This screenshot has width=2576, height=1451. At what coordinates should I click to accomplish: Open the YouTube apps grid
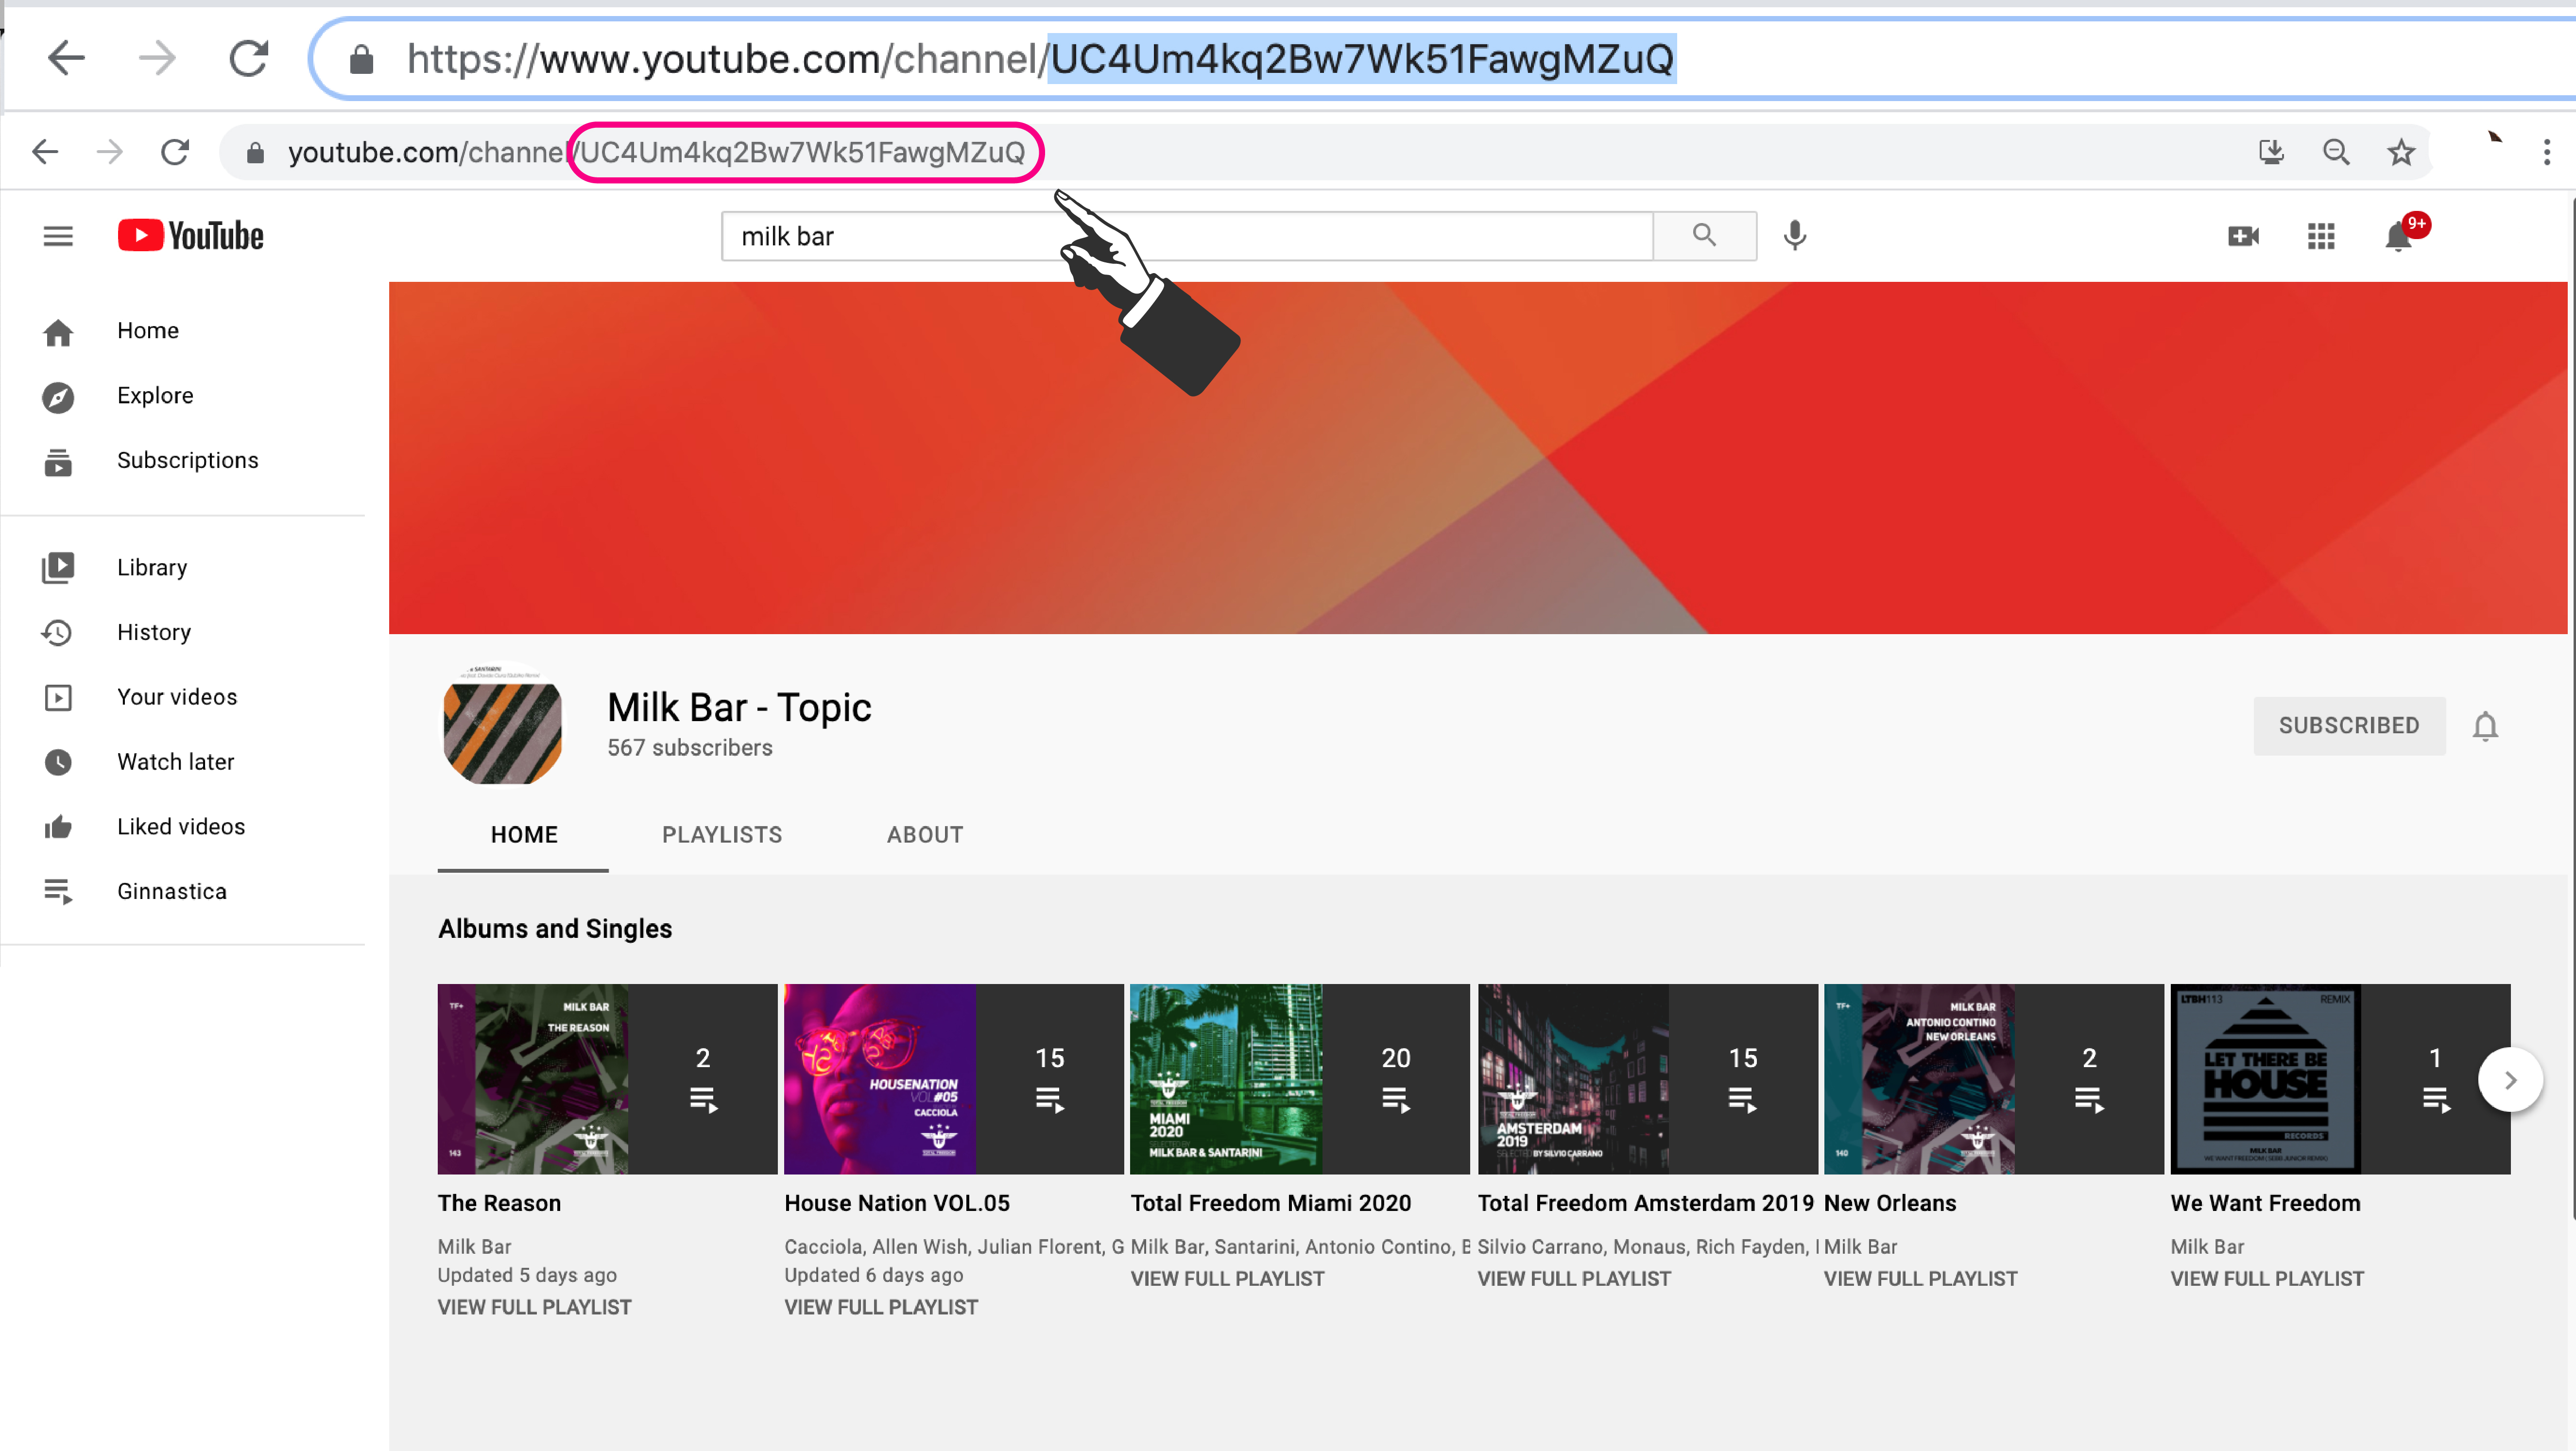(x=2321, y=236)
